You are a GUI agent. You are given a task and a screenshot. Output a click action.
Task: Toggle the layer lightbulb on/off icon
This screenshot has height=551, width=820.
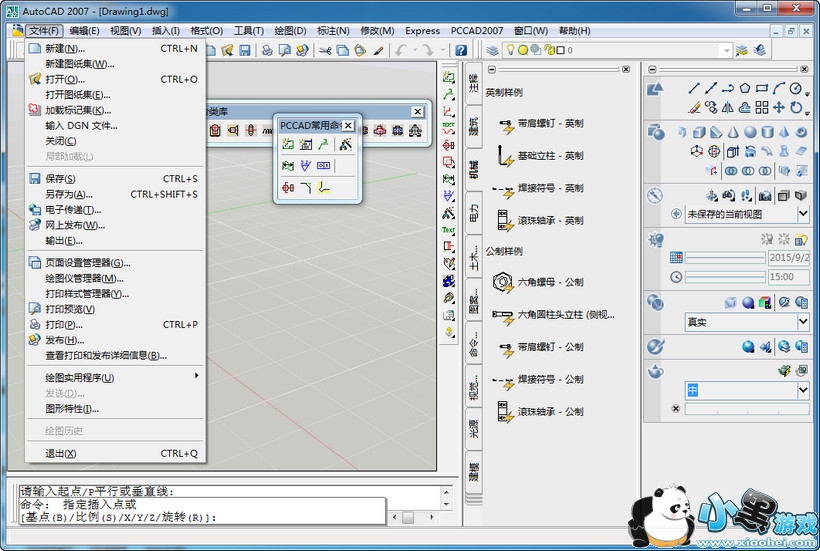pyautogui.click(x=509, y=50)
